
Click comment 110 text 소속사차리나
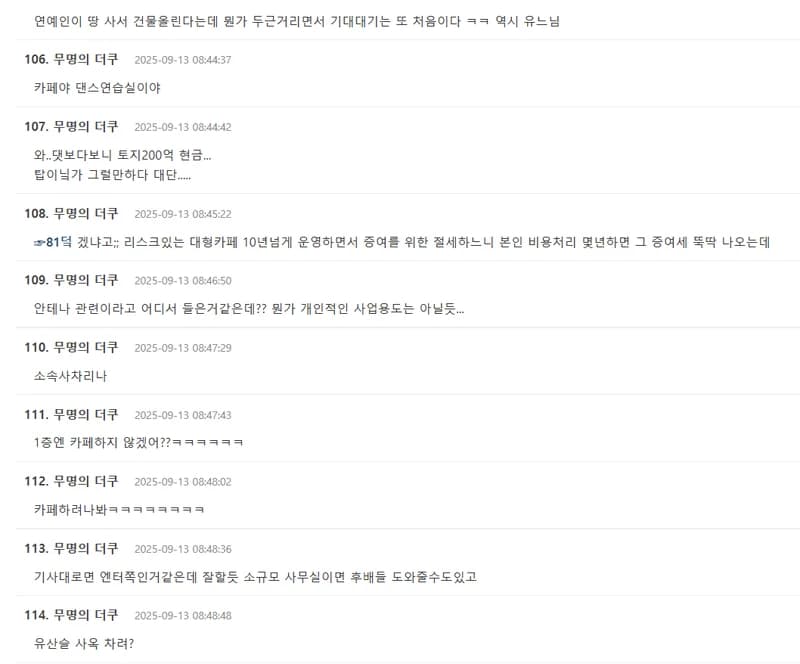click(x=70, y=376)
